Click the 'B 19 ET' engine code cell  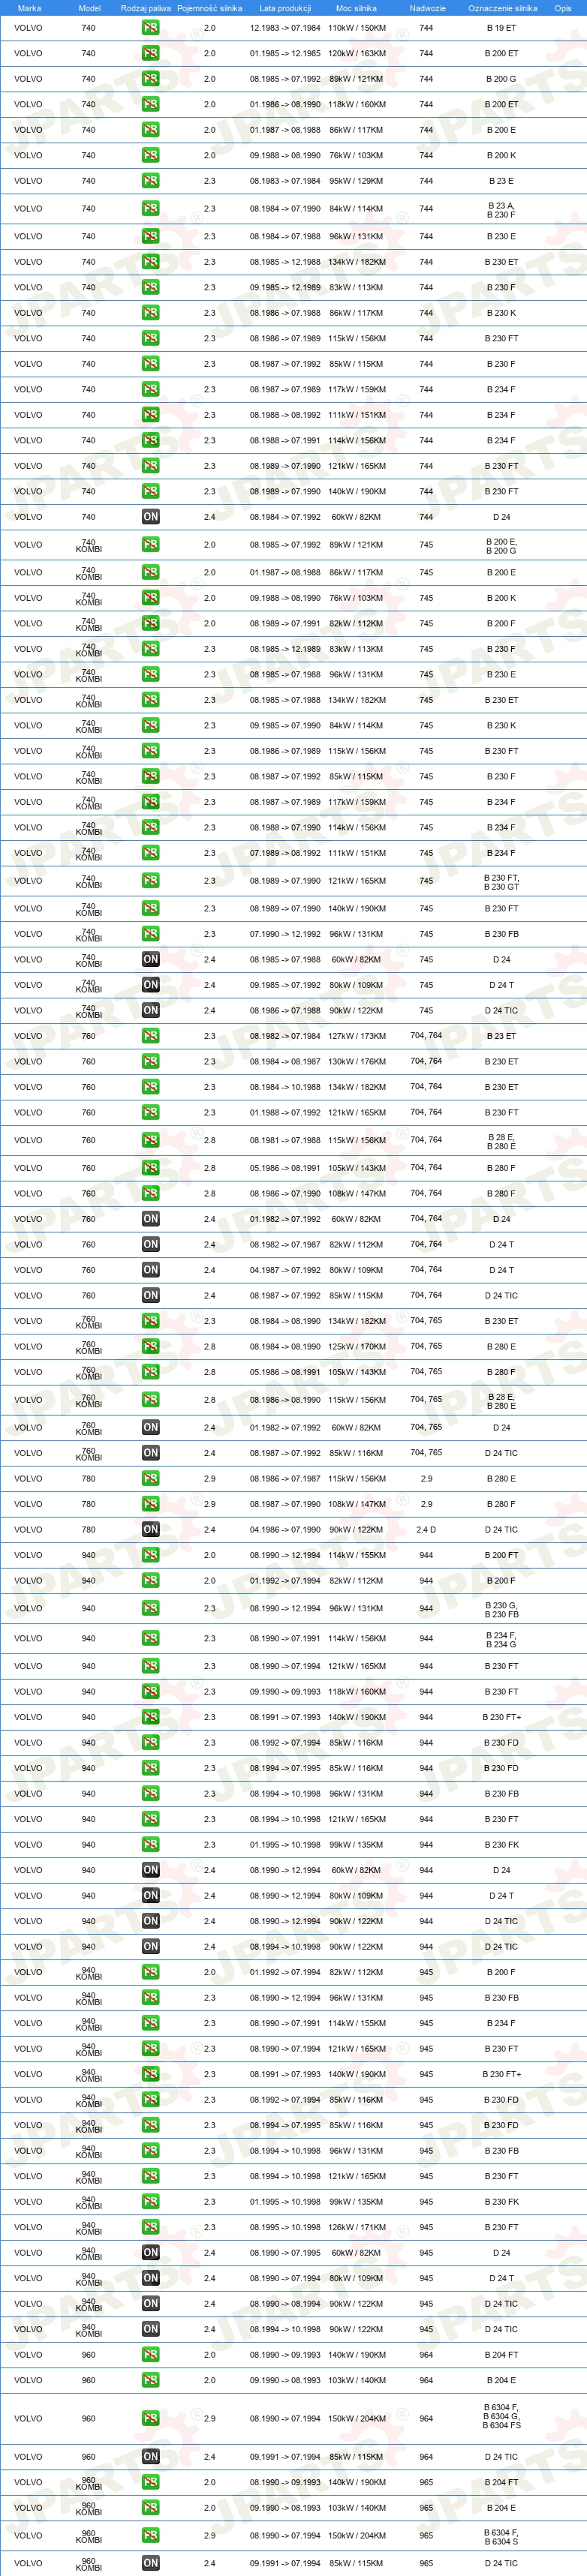[501, 28]
